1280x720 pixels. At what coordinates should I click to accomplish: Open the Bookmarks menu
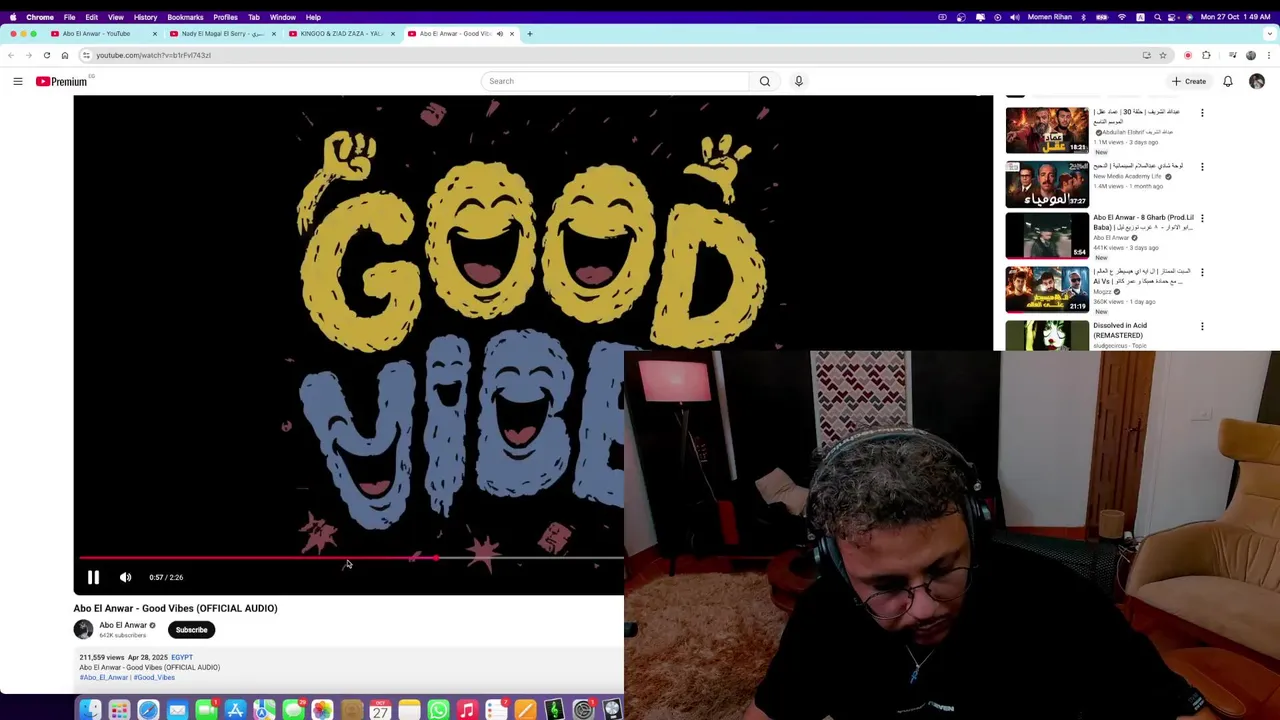(x=185, y=17)
